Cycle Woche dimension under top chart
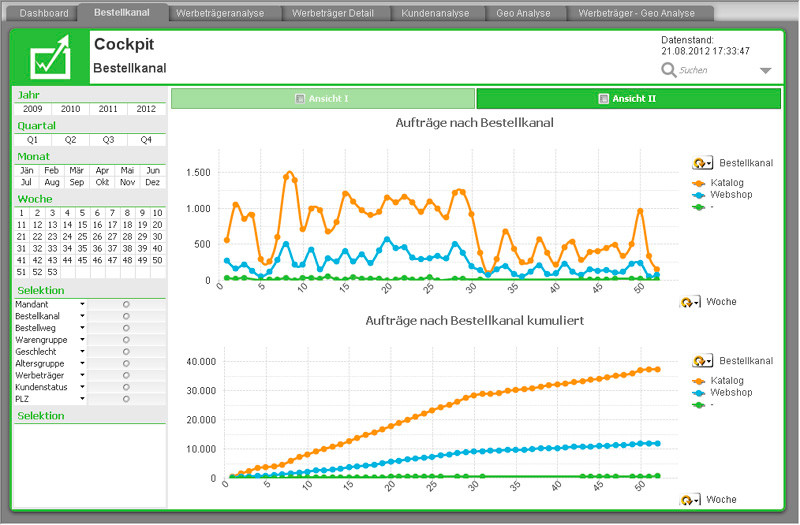 (x=689, y=302)
